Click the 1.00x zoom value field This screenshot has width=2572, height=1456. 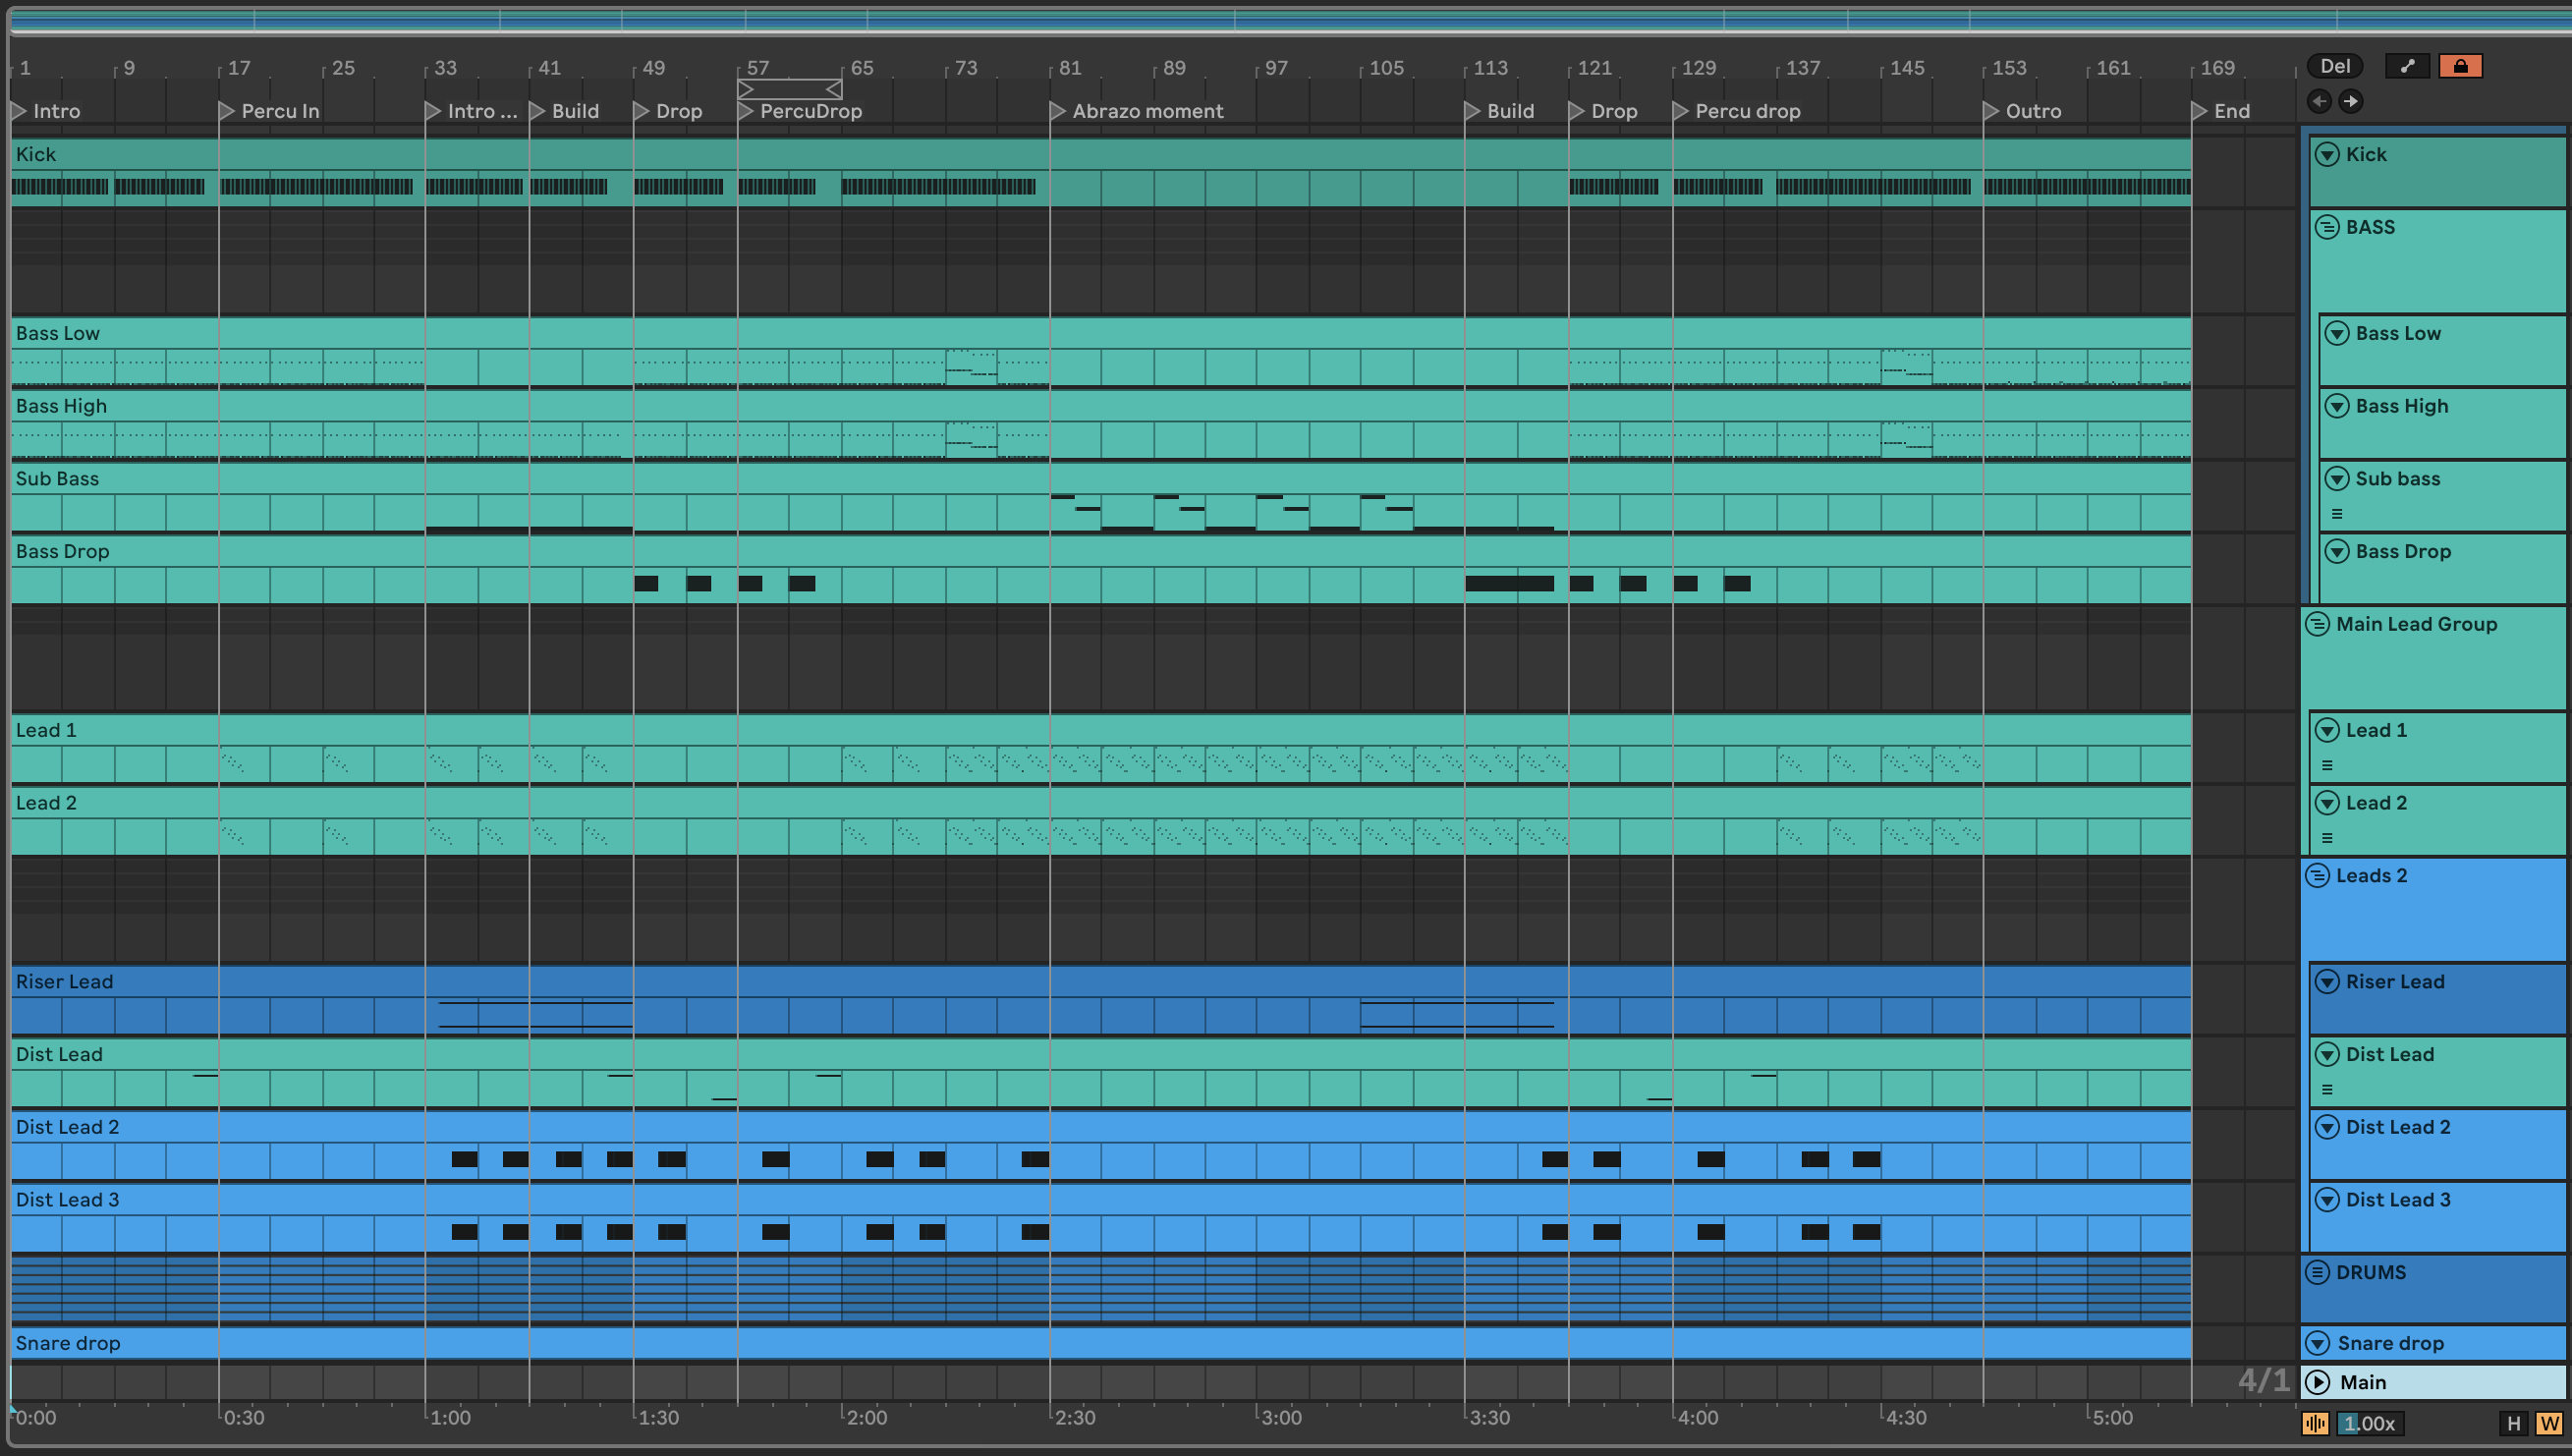point(2369,1423)
